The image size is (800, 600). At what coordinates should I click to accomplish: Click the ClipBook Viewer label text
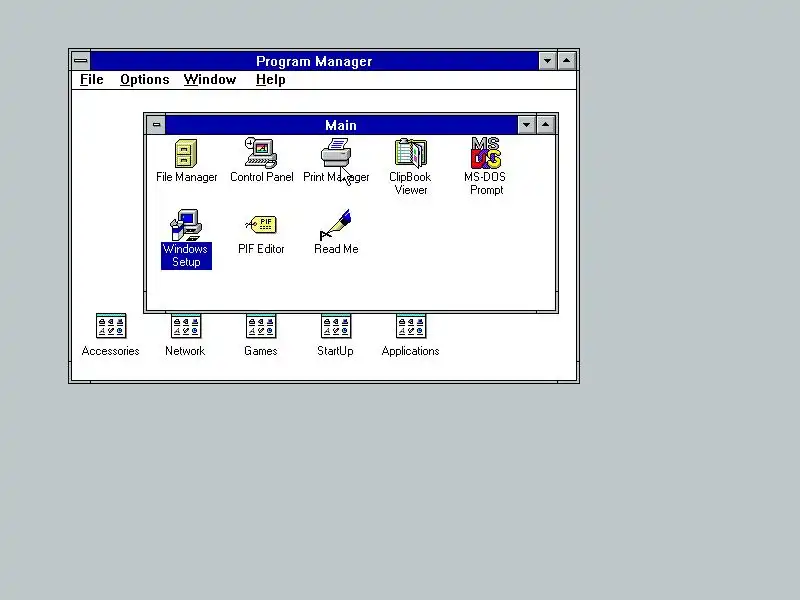tap(410, 183)
